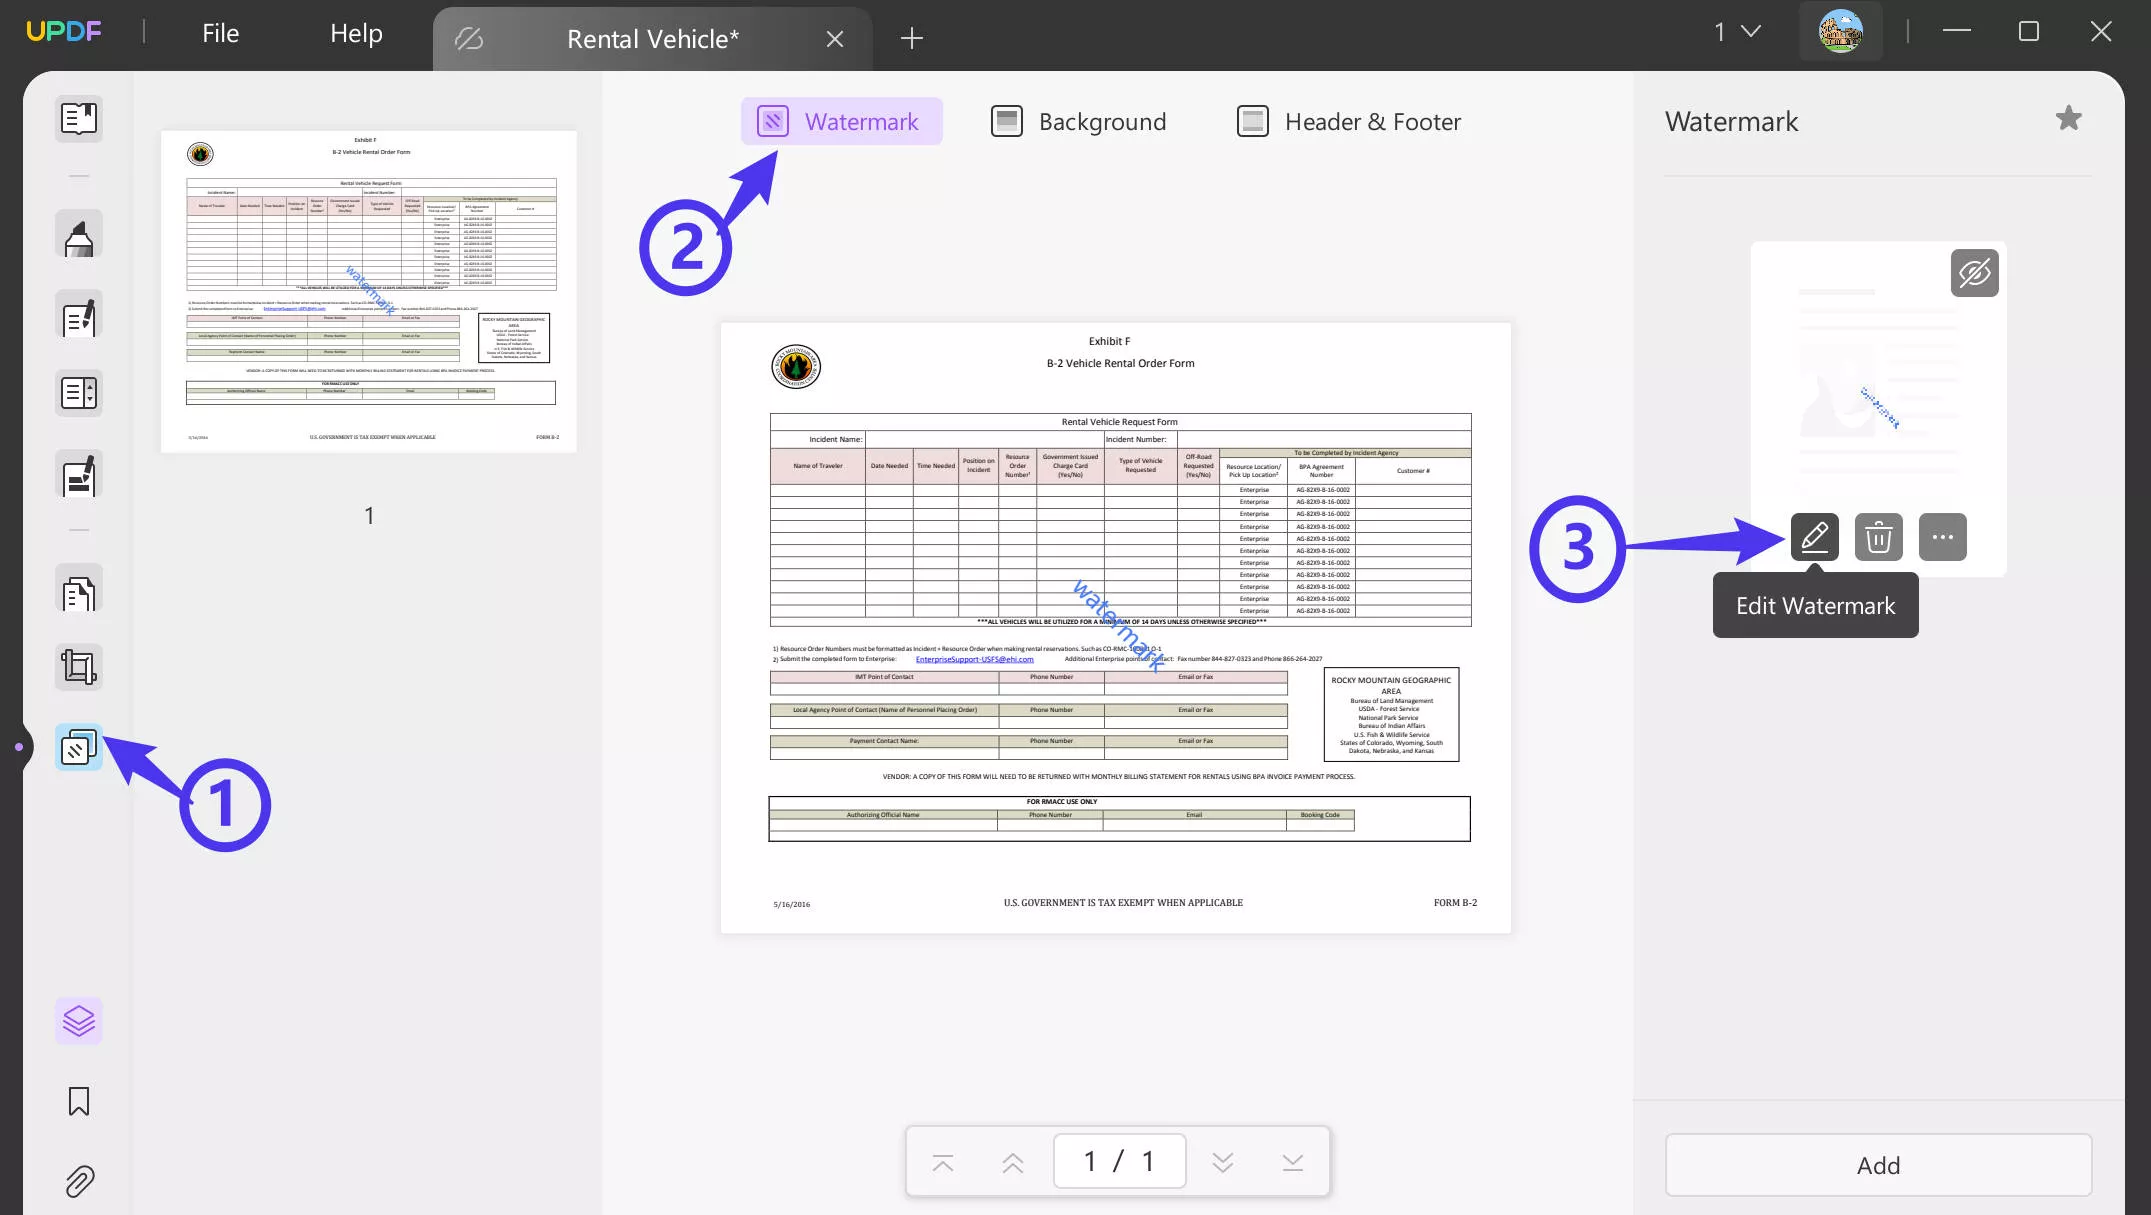Toggle the star favorite icon
The image size is (2151, 1215).
click(x=2068, y=118)
